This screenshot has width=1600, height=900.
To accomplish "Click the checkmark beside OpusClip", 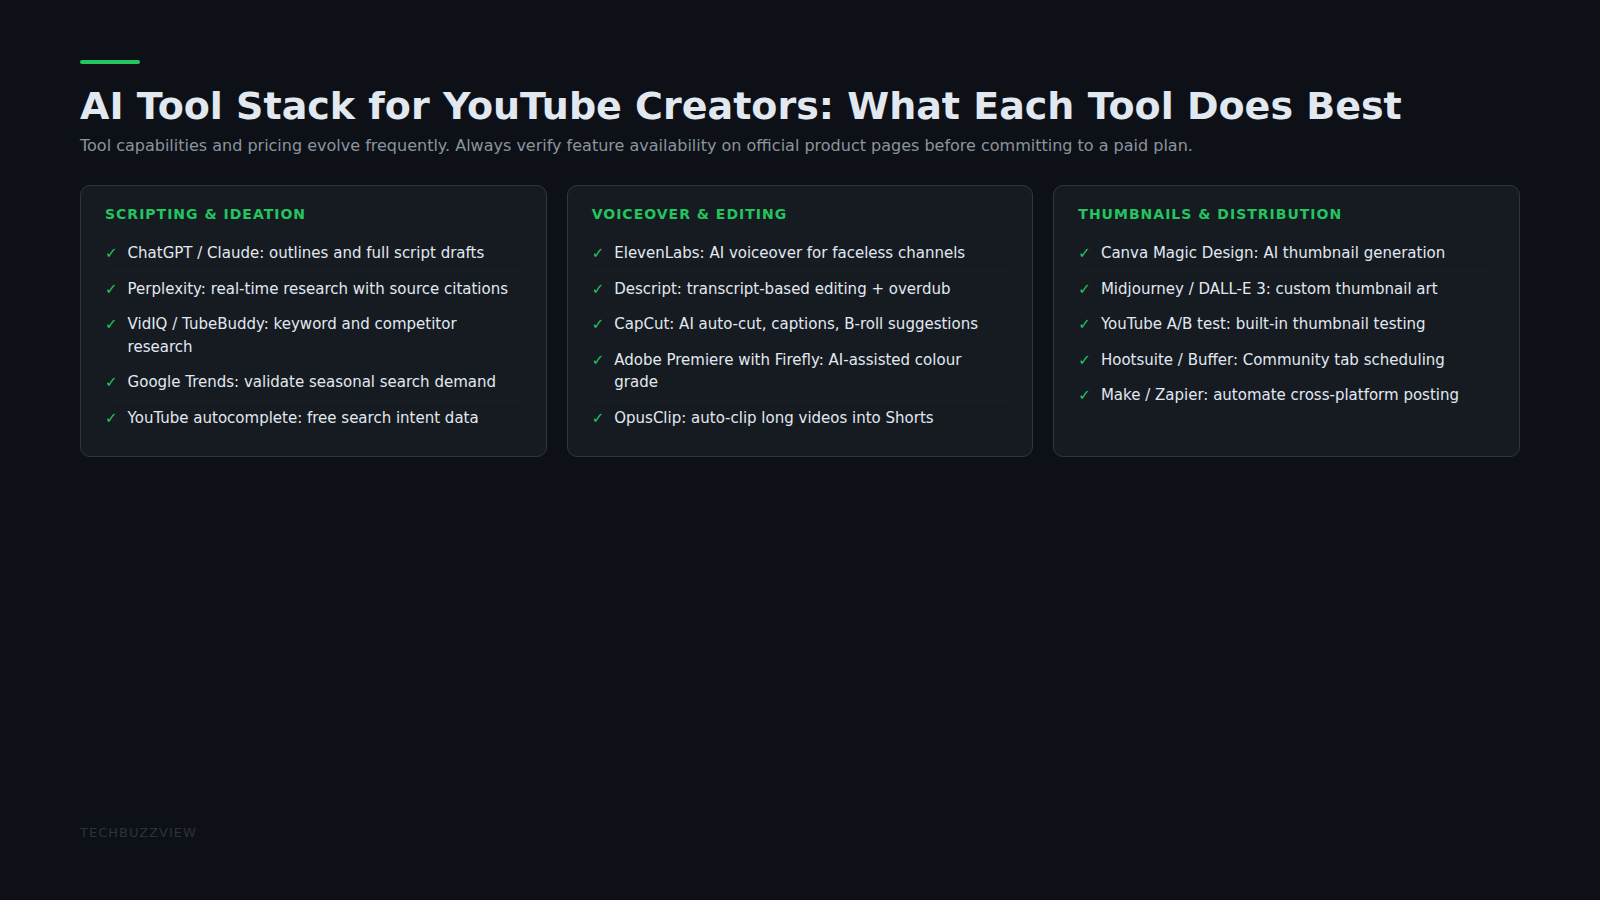I will point(598,419).
